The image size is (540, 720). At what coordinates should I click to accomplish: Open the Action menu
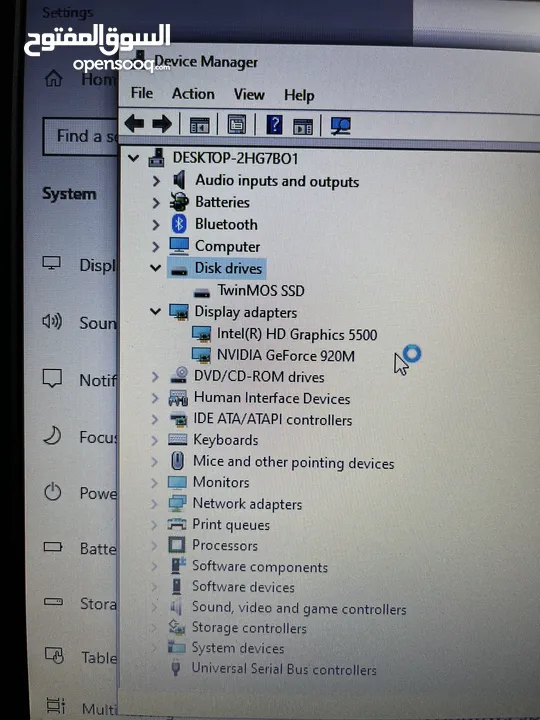point(193,94)
